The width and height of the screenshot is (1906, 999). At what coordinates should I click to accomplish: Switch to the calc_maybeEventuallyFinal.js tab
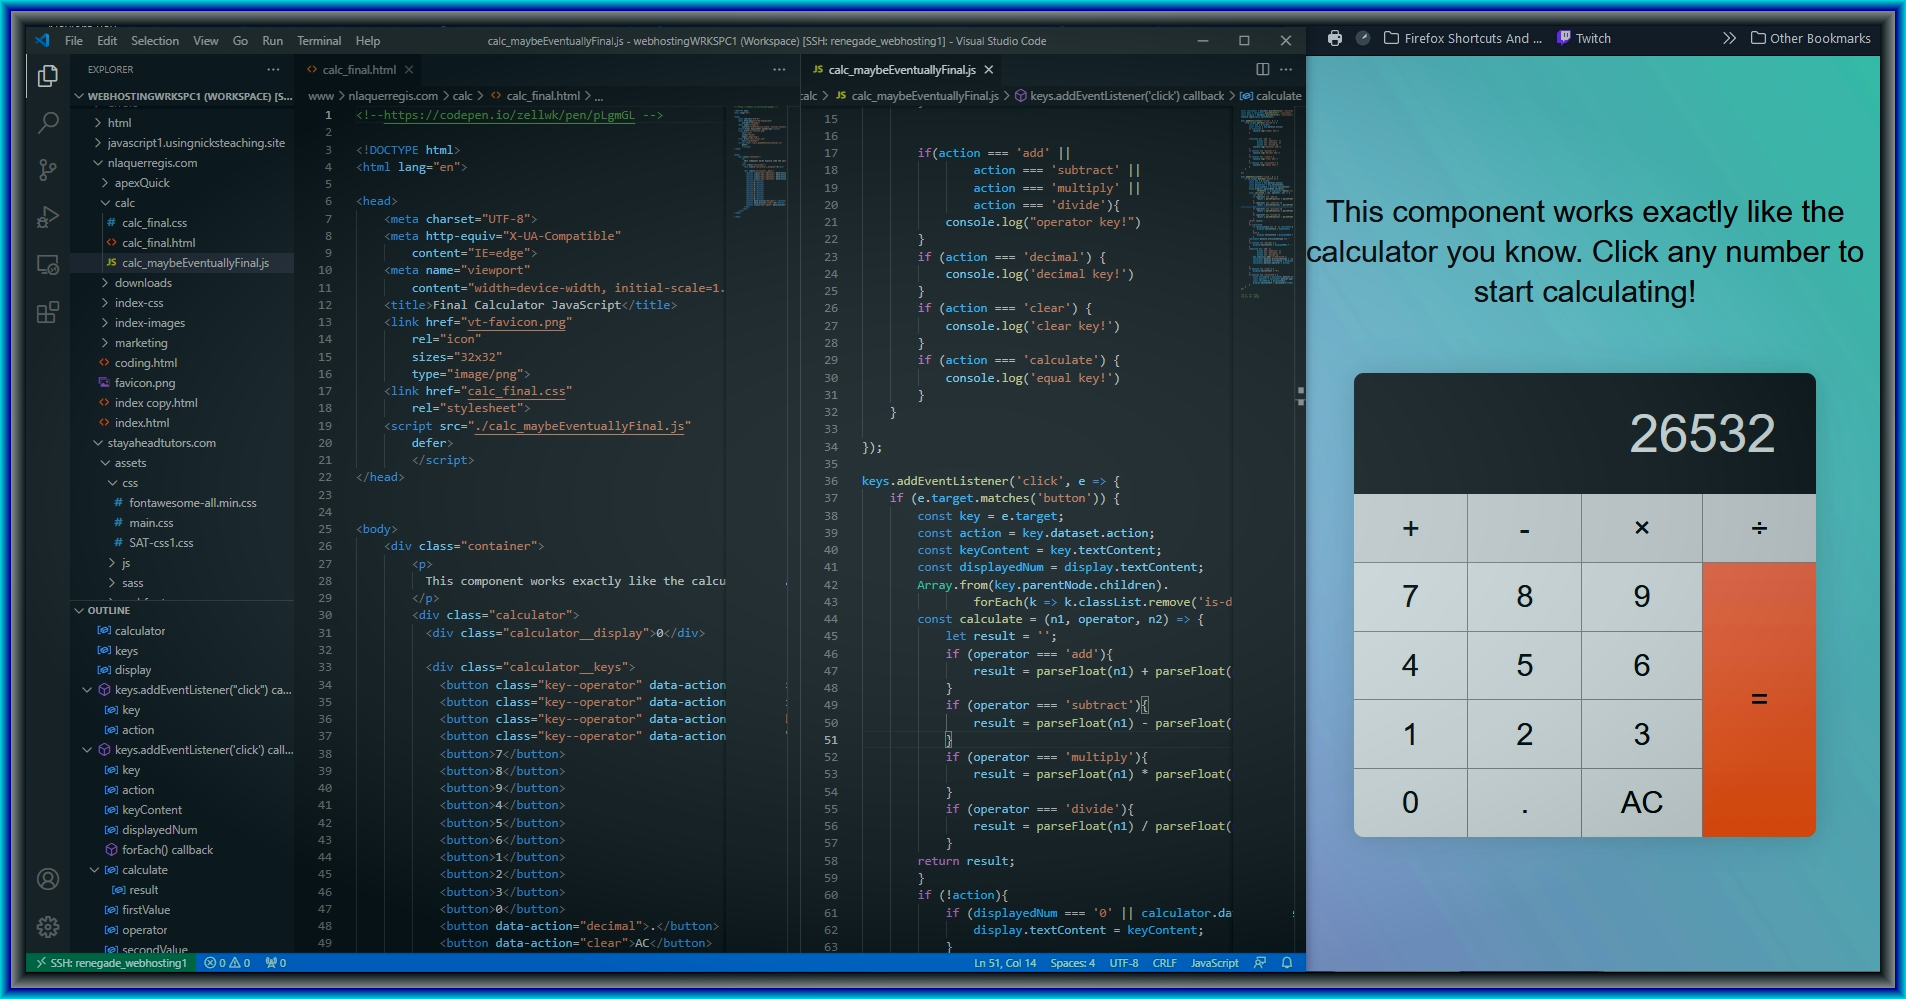[901, 70]
